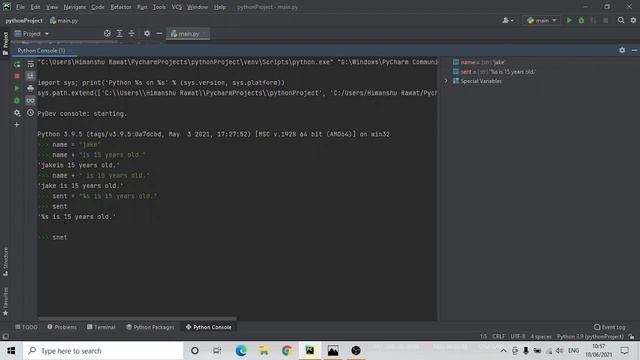Click the Windows taskbar search box
The image size is (640, 360).
coord(103,351)
